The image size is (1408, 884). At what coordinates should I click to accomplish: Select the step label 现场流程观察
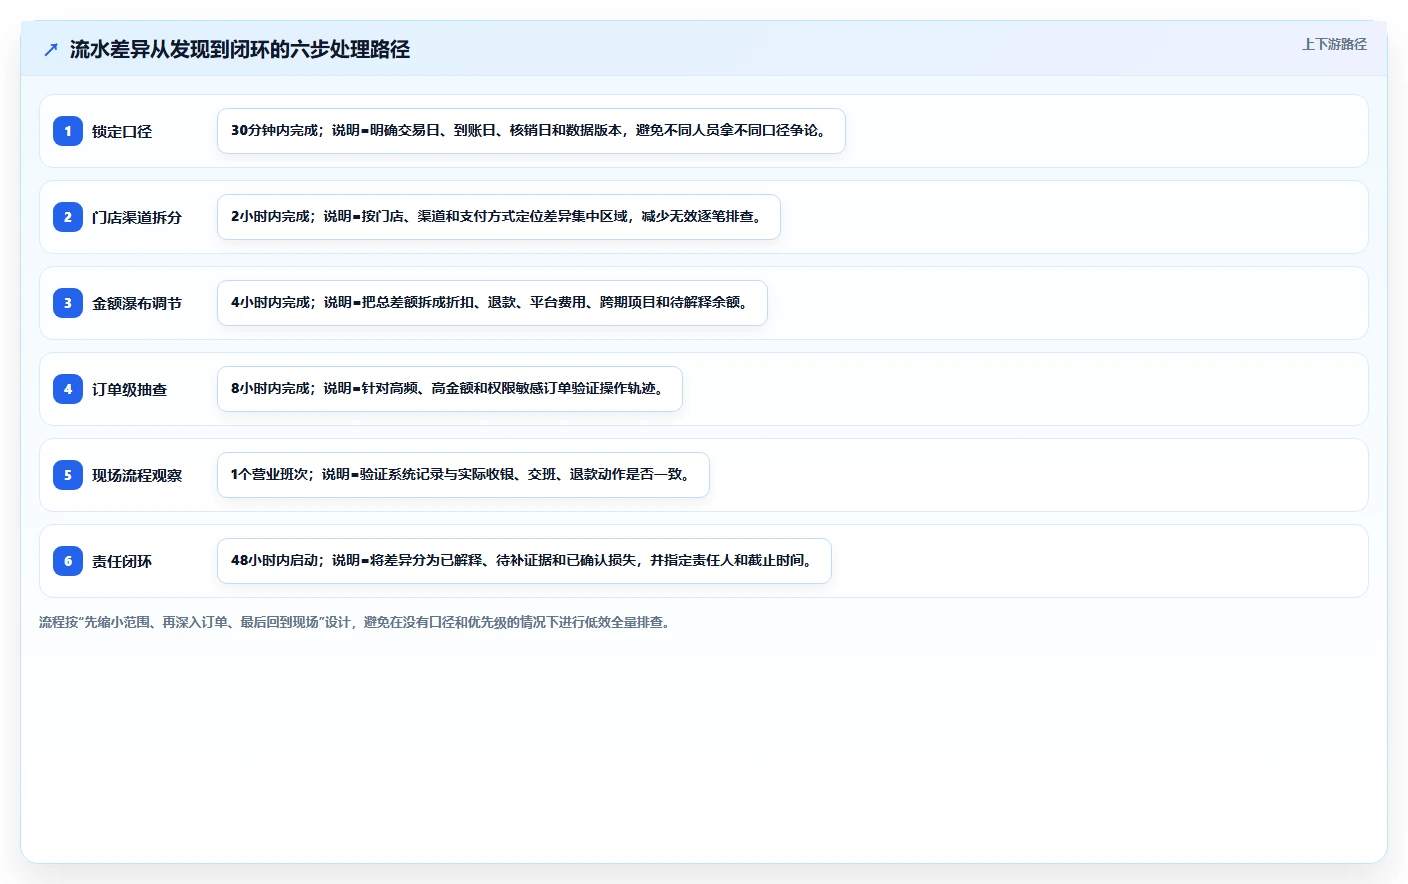pos(137,475)
